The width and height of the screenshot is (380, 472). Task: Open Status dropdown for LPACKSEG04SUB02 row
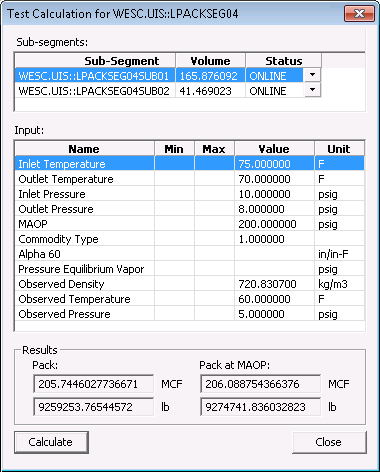(312, 90)
